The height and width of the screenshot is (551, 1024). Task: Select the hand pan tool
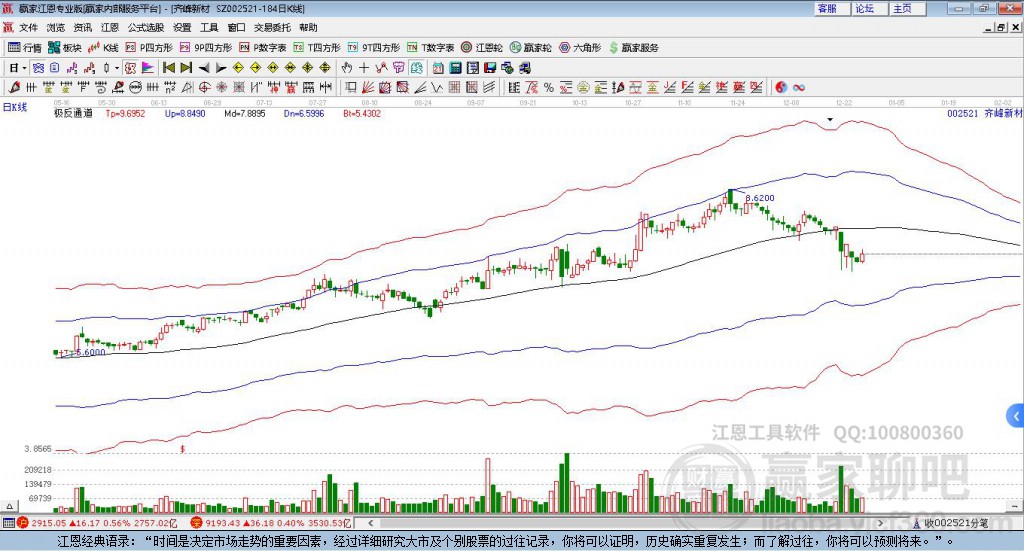click(x=347, y=68)
